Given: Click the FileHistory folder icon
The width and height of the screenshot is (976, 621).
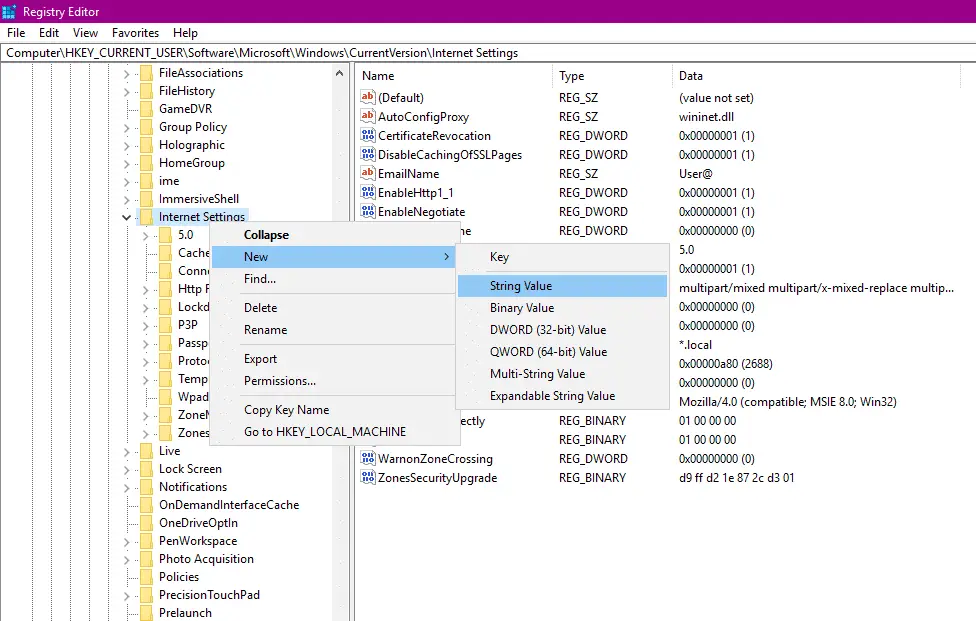Looking at the screenshot, I should pyautogui.click(x=146, y=91).
